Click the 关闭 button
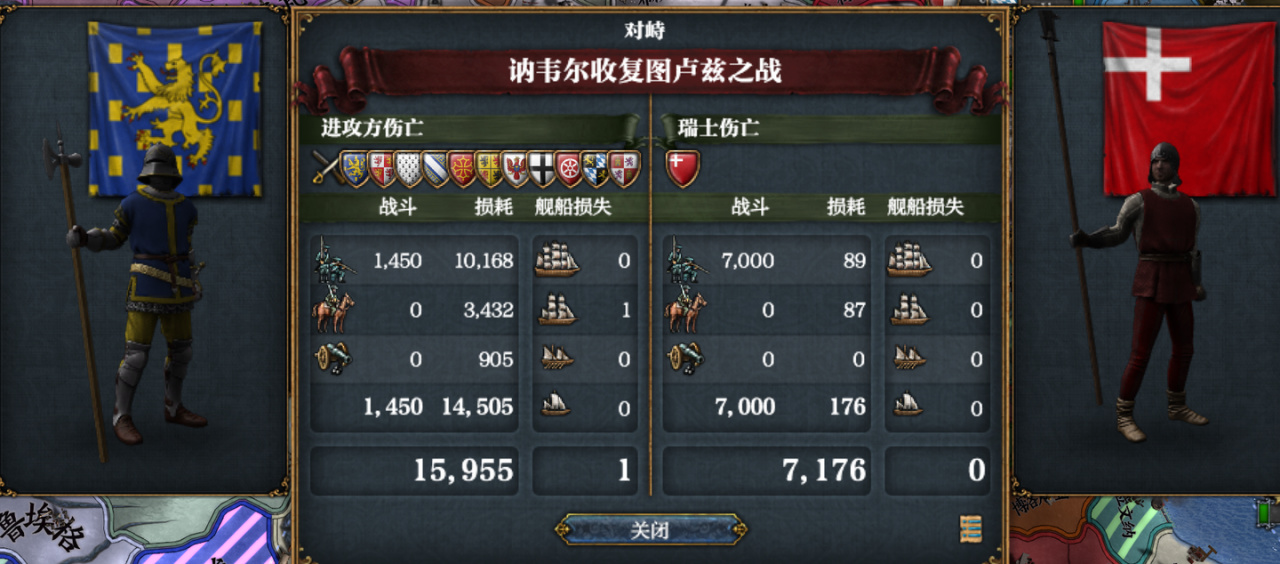Screen dimensions: 1280x564 click(x=650, y=530)
